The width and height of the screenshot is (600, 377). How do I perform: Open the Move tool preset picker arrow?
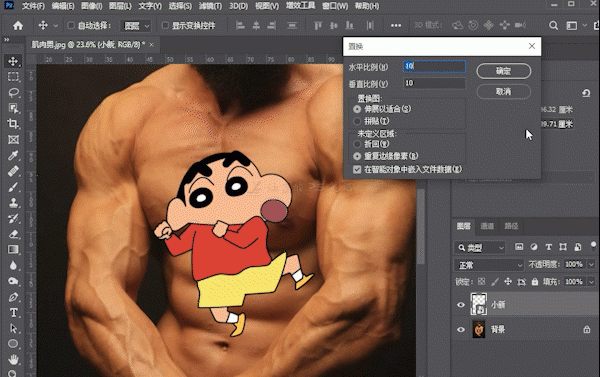(x=56, y=26)
